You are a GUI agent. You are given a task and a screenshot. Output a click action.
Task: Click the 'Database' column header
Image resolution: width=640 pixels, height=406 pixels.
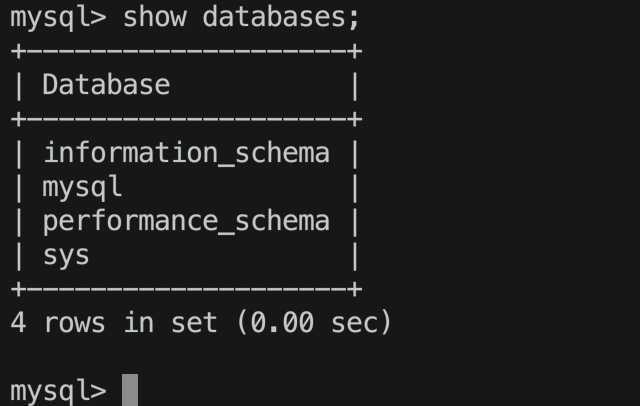[106, 85]
